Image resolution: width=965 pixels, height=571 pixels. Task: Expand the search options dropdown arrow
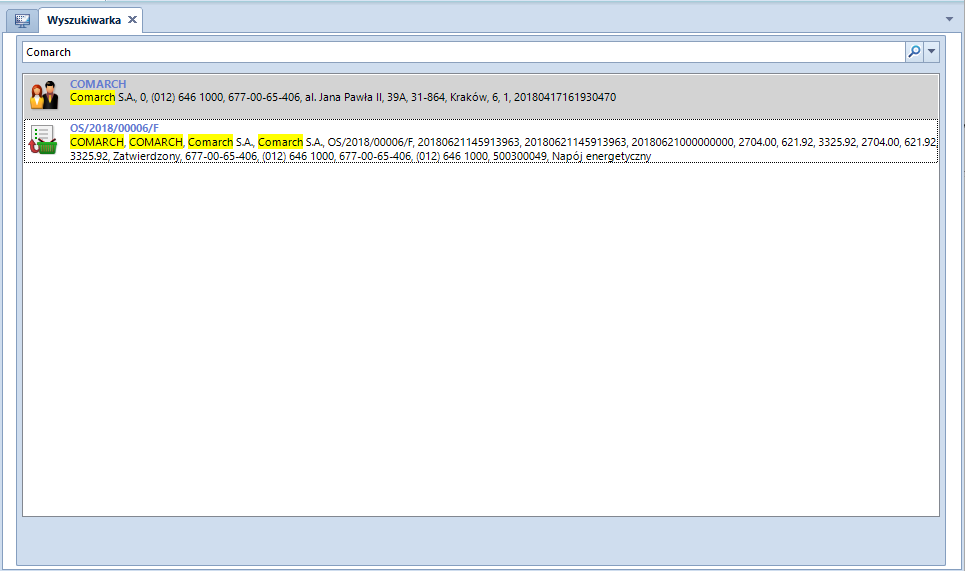(x=932, y=52)
